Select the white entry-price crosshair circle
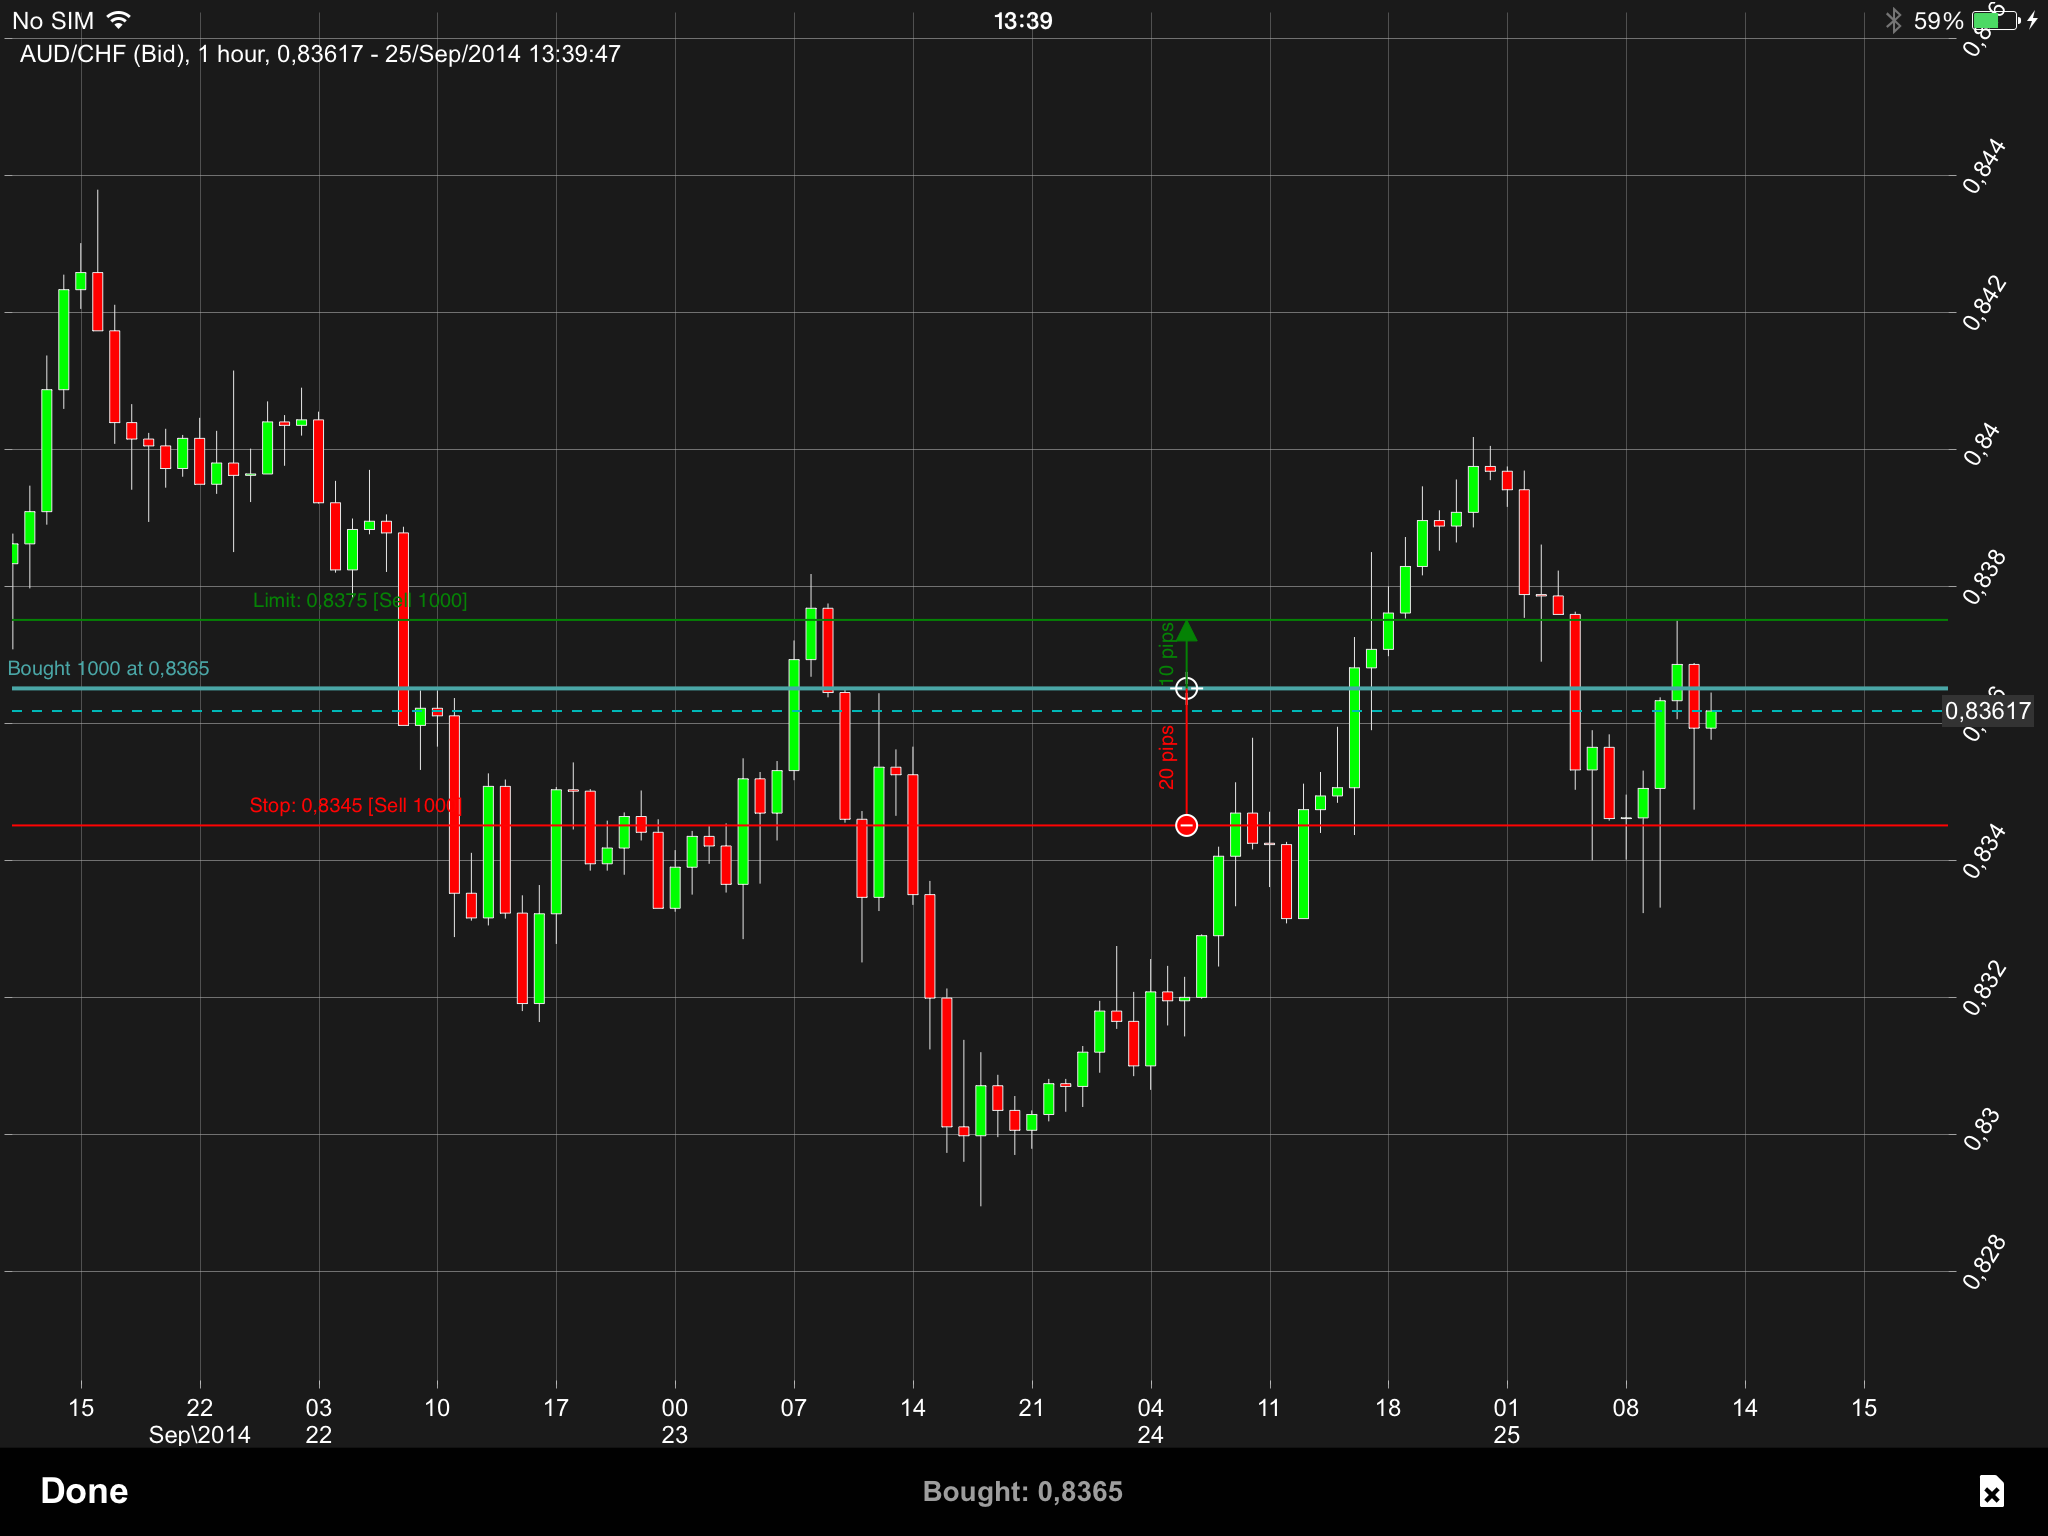 pyautogui.click(x=1186, y=688)
